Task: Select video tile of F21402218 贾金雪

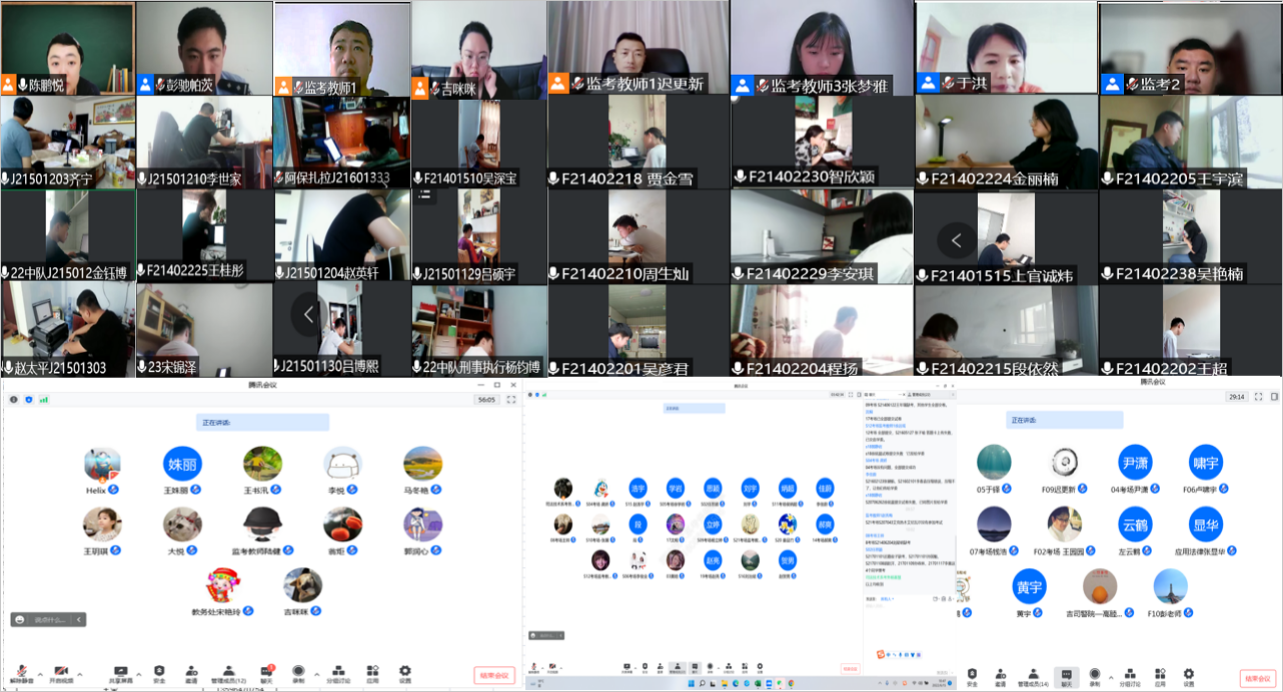Action: 638,141
